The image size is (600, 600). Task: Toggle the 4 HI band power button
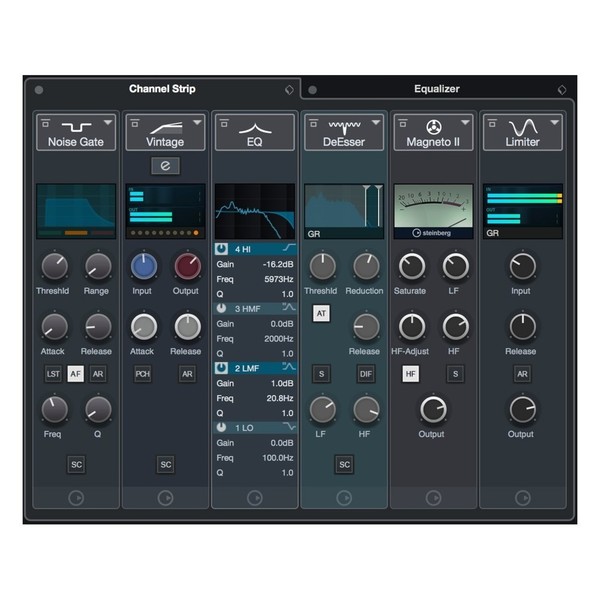click(x=221, y=249)
